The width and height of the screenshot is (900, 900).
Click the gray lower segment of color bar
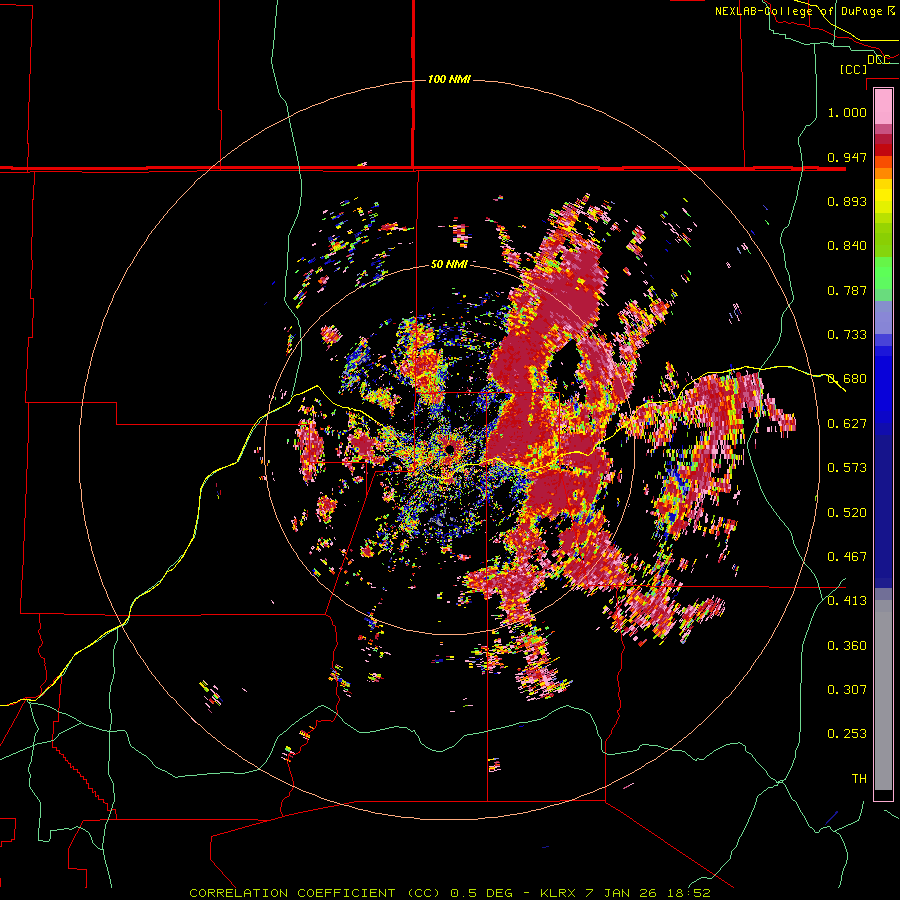(883, 695)
